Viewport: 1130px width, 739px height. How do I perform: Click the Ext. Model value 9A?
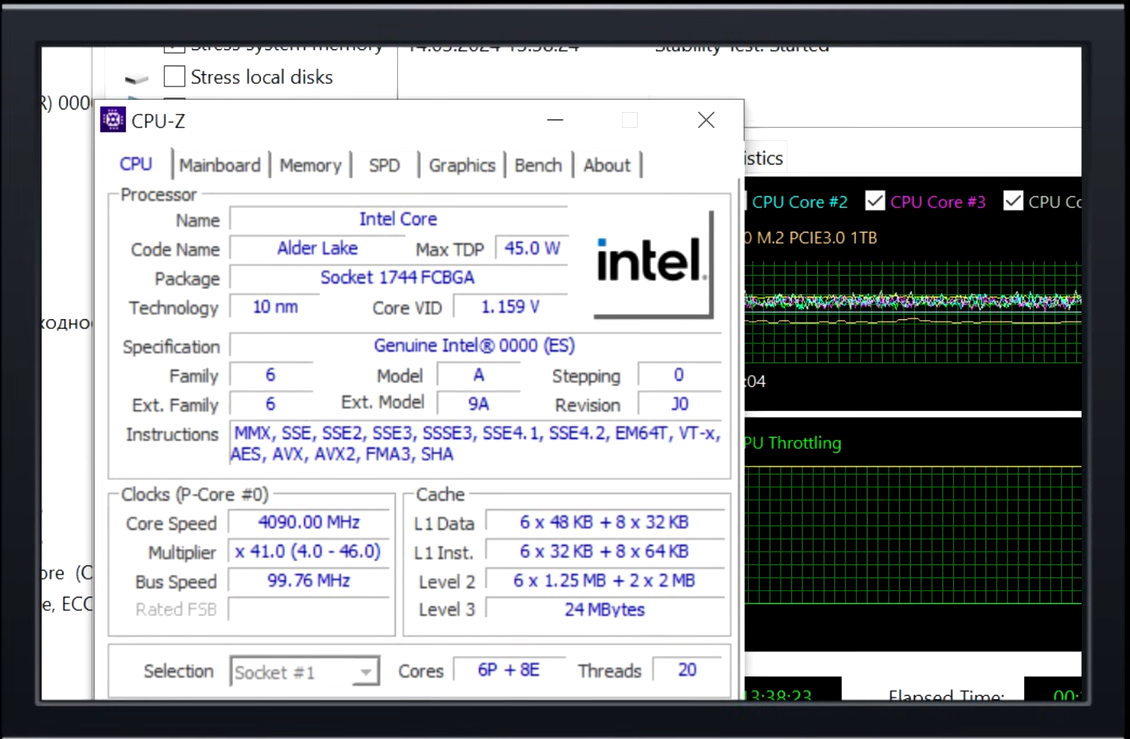click(479, 404)
